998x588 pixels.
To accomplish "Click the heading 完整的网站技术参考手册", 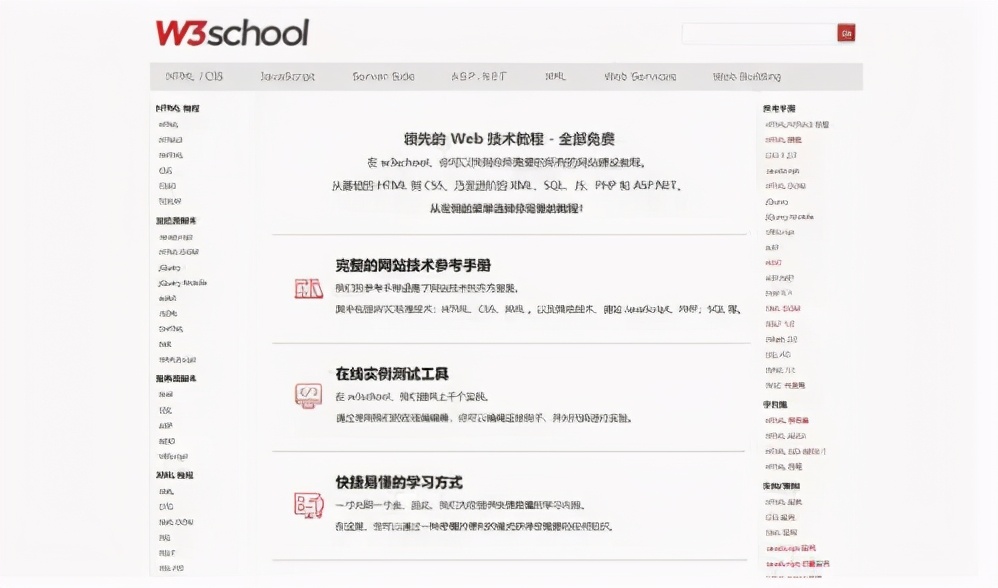I will tap(413, 265).
